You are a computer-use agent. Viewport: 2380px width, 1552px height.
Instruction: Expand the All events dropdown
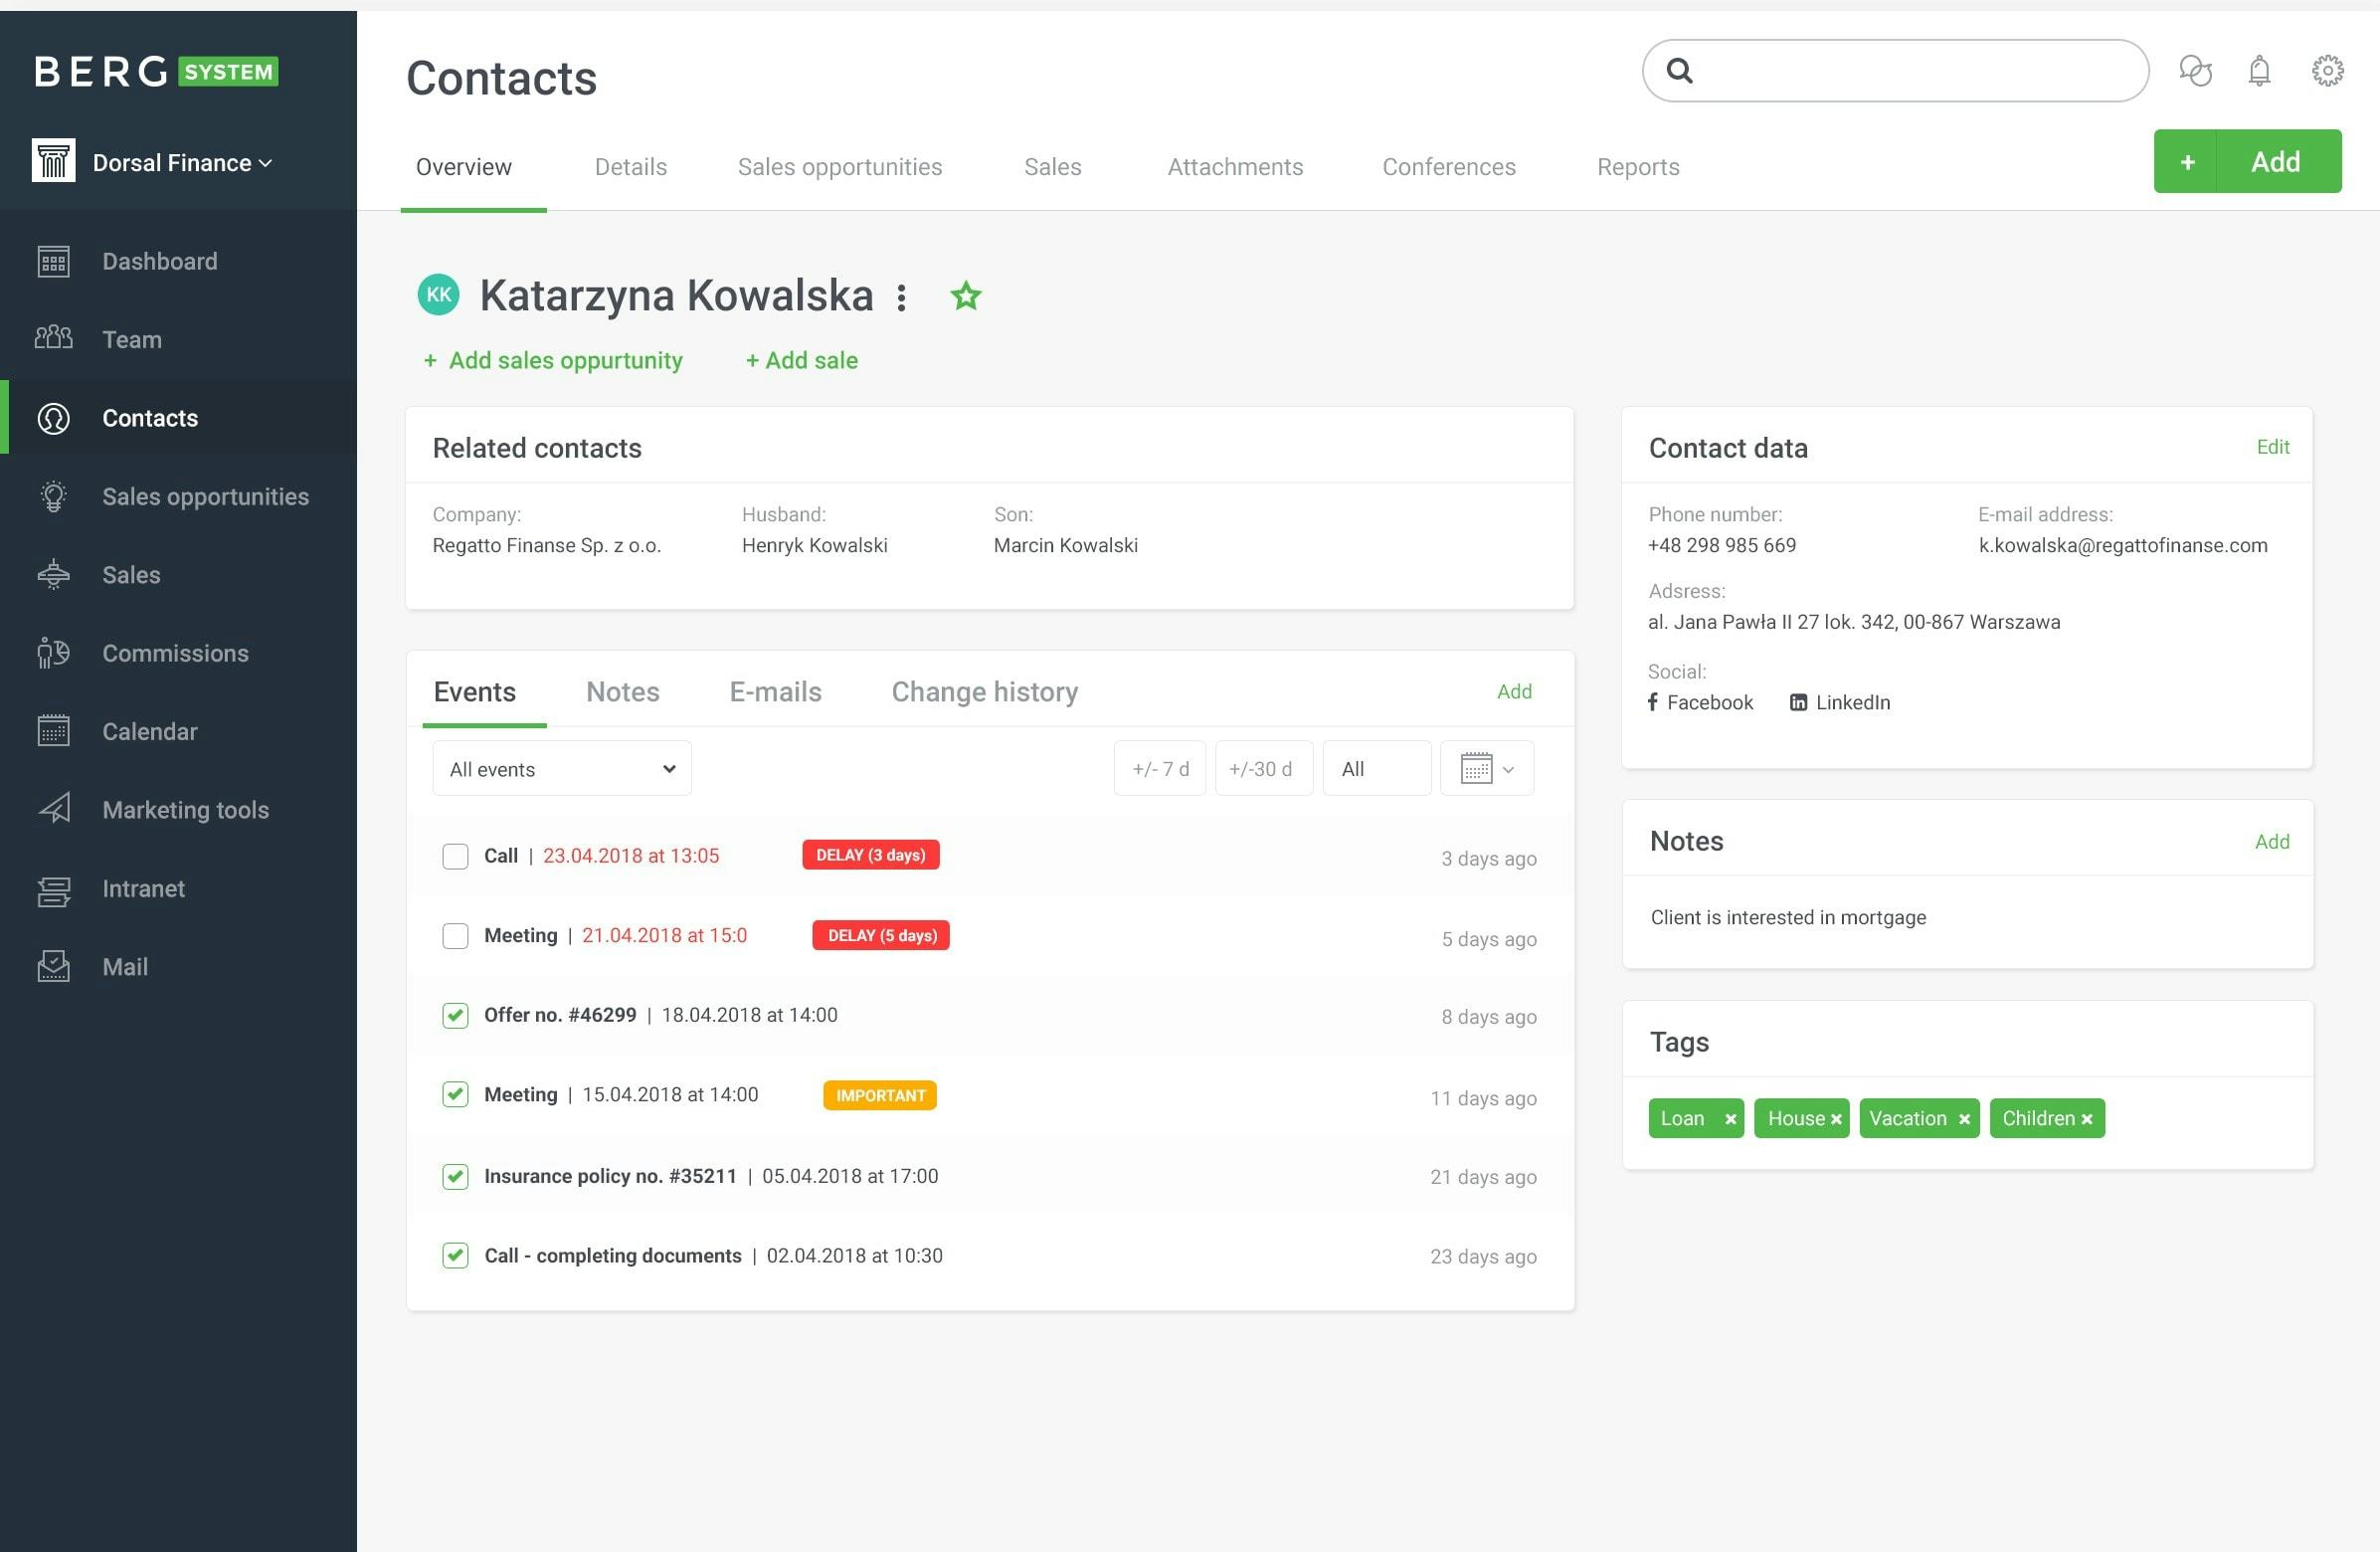[562, 769]
